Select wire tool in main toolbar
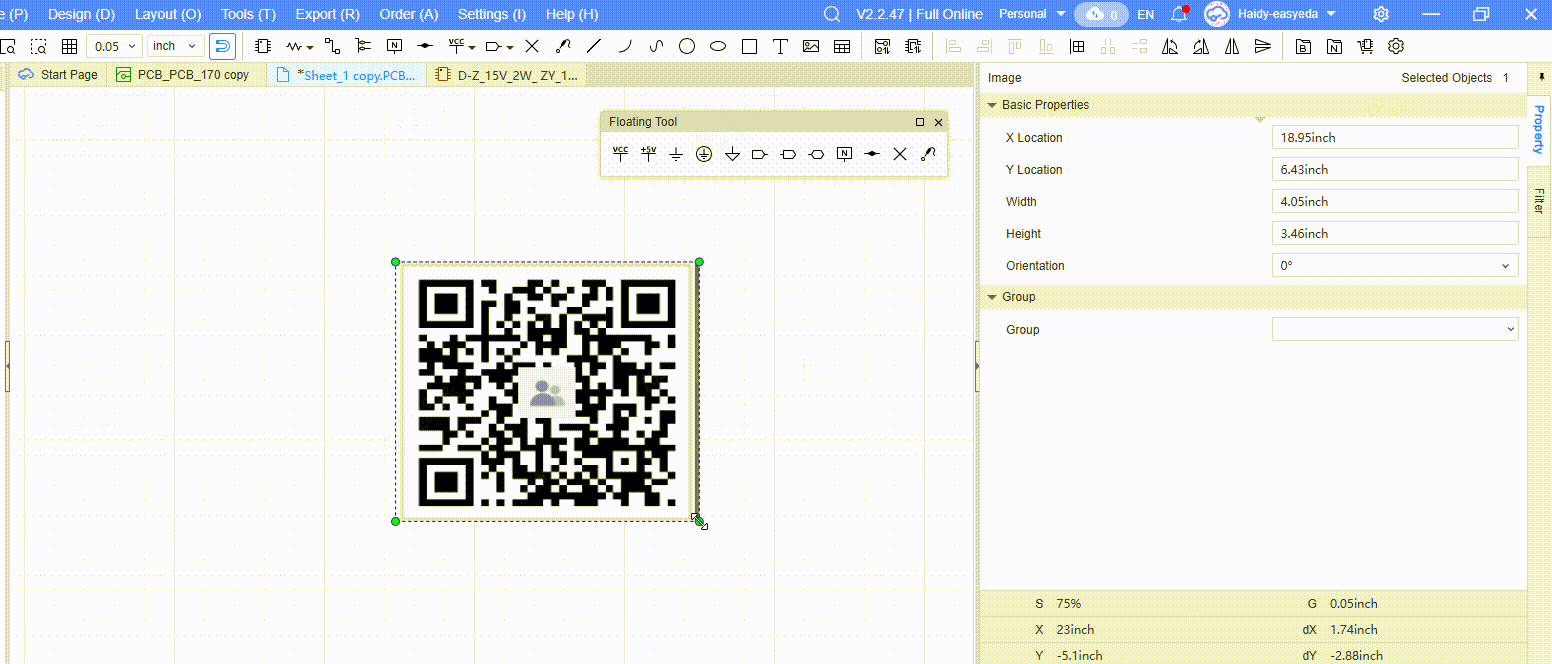Viewport: 1552px width, 664px height. coord(333,46)
